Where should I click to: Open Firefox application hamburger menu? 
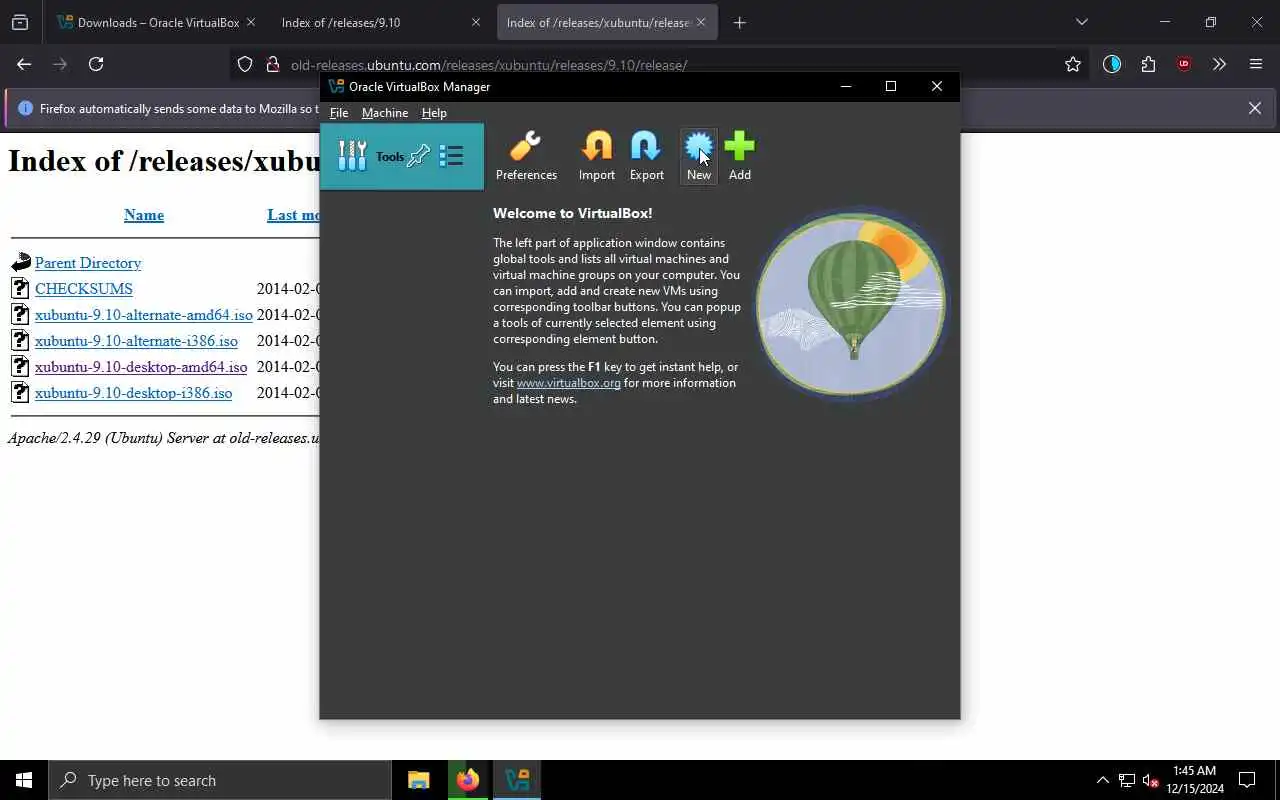click(x=1256, y=64)
